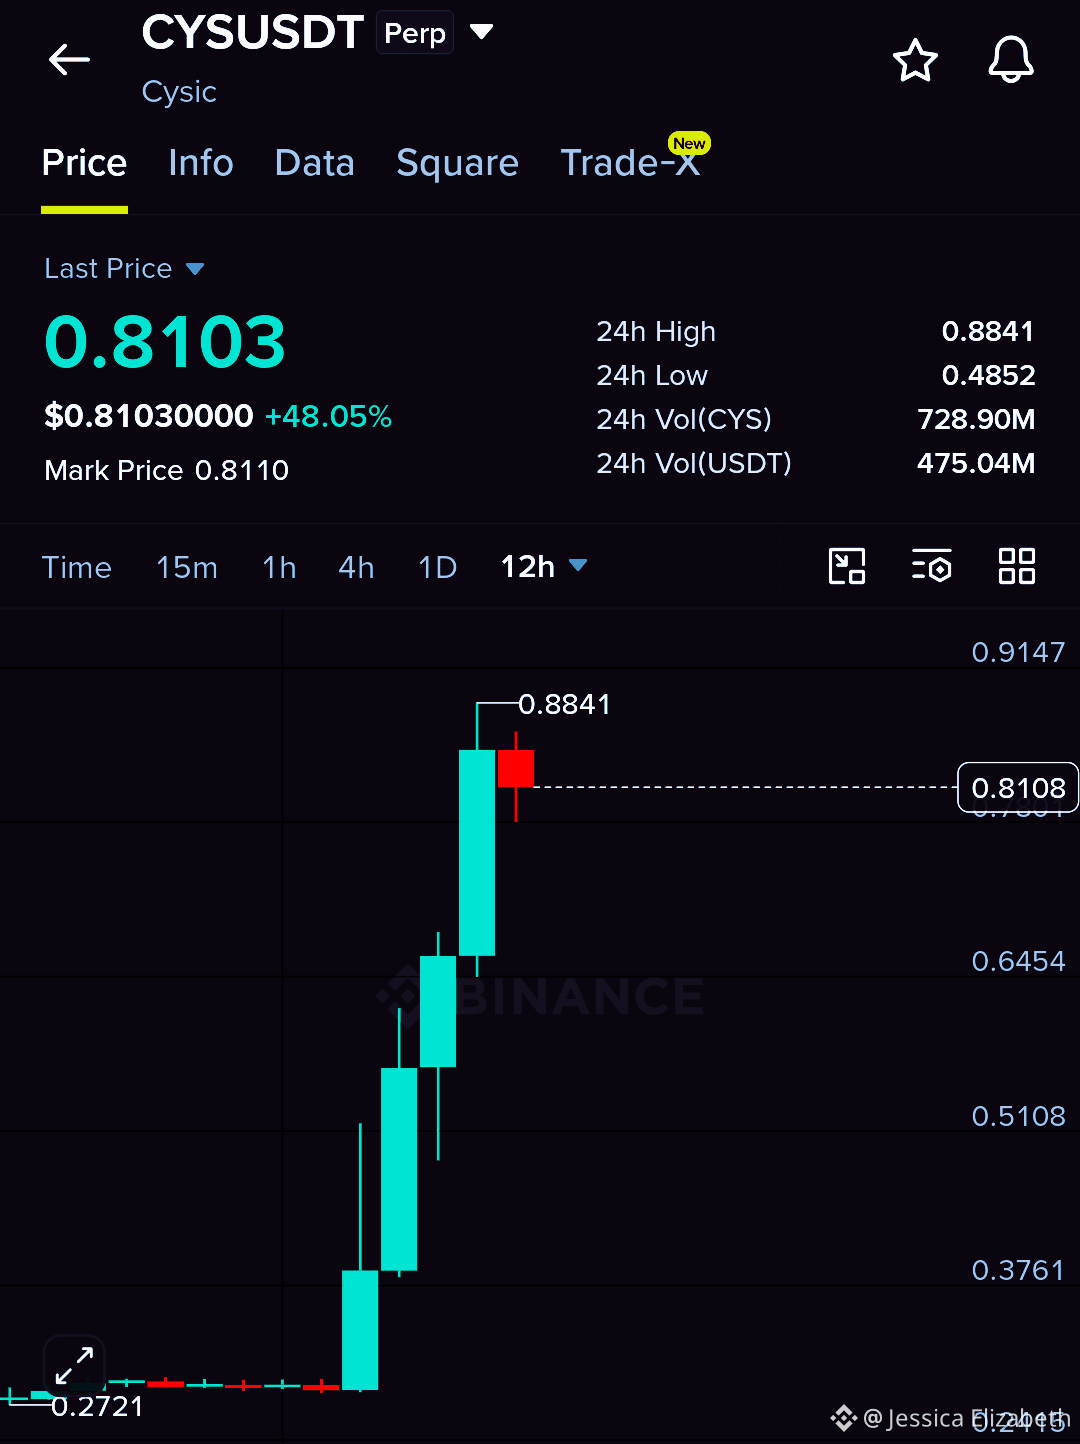Tap the back arrow icon
1080x1444 pixels.
tap(69, 60)
